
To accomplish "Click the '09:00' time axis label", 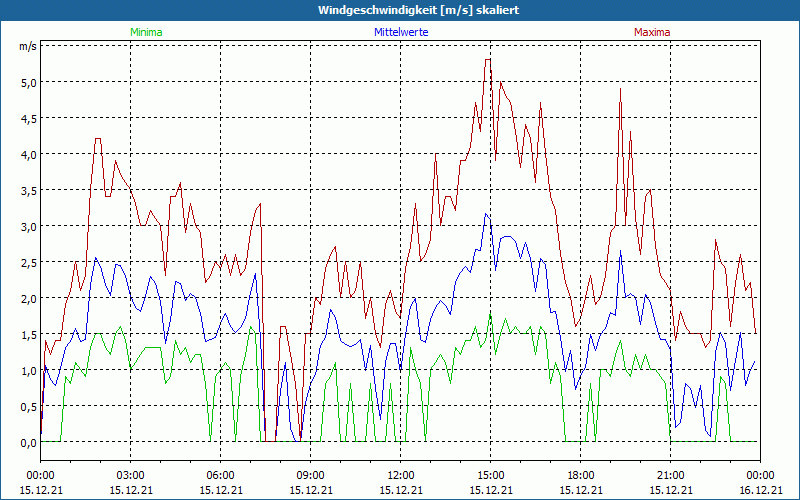I will 311,476.
